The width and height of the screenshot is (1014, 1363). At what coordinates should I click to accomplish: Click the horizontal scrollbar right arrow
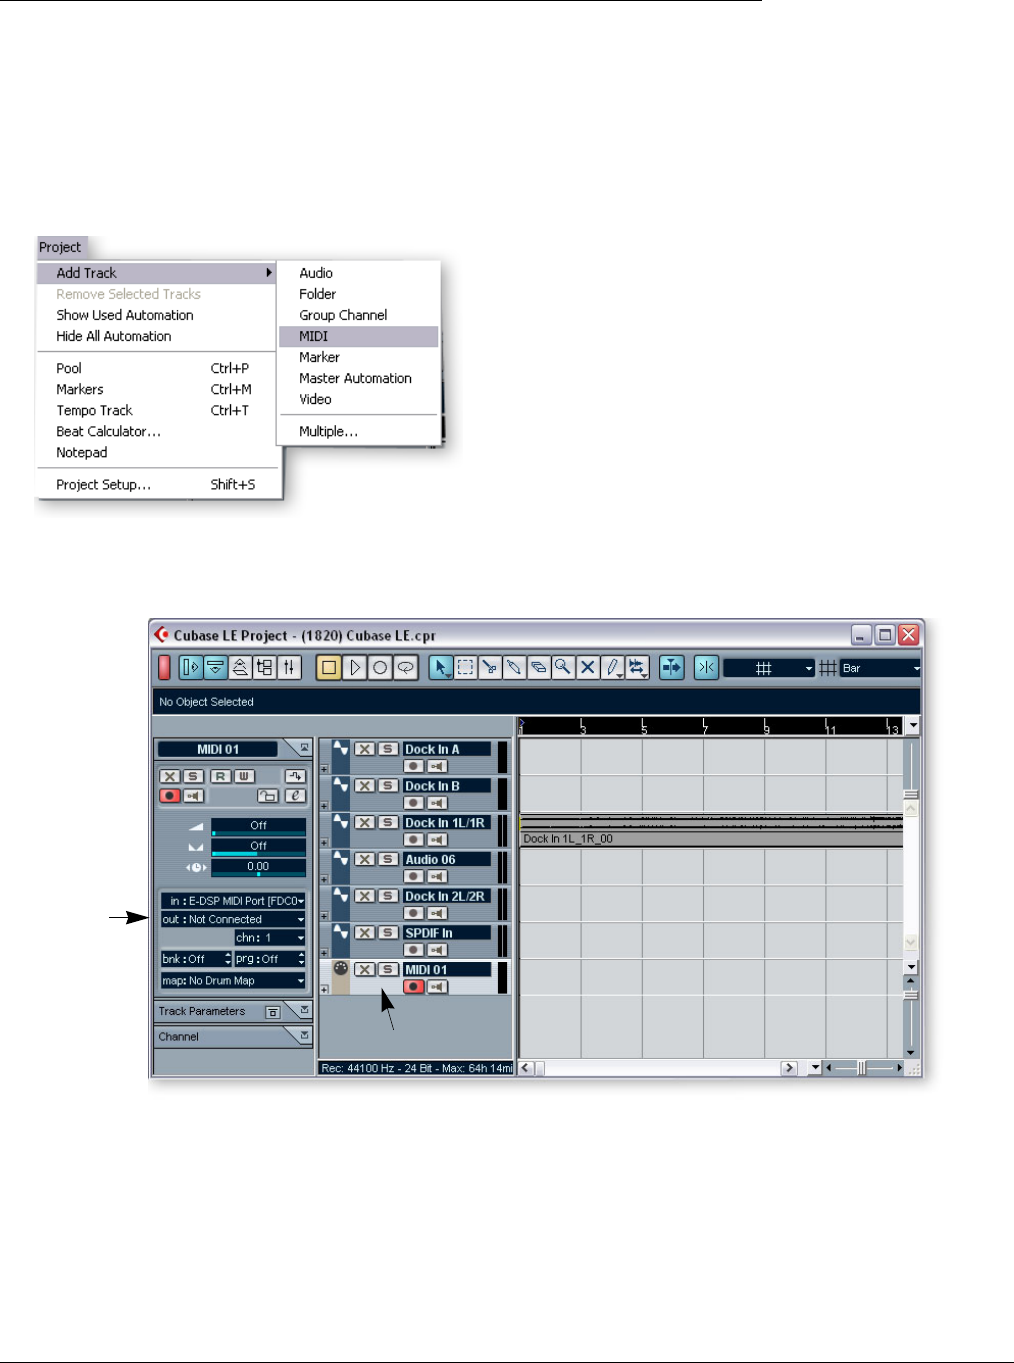pos(789,1068)
